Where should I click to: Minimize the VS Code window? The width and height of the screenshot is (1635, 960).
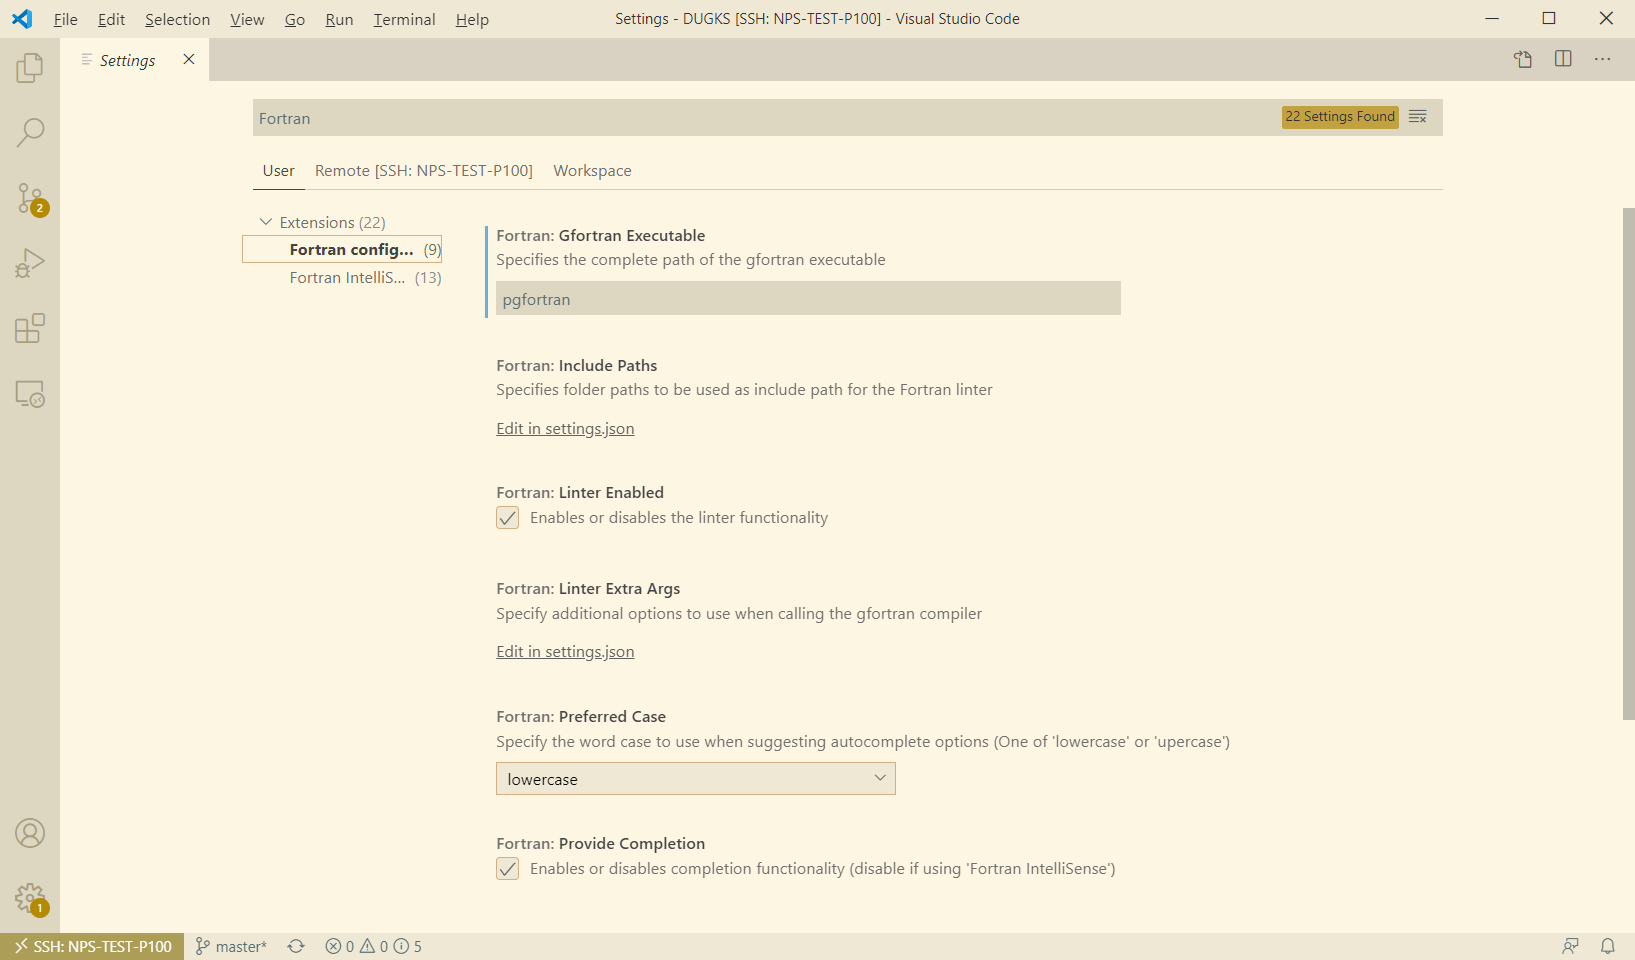point(1492,18)
